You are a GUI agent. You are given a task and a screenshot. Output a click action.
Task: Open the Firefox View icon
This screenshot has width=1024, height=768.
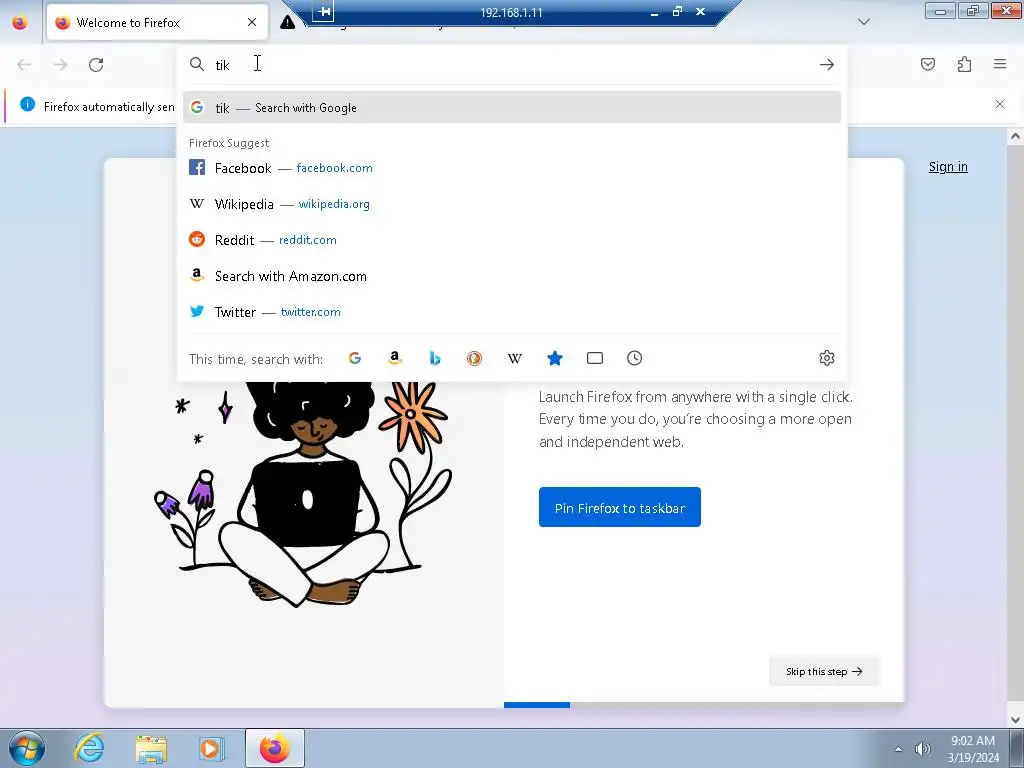coord(20,22)
